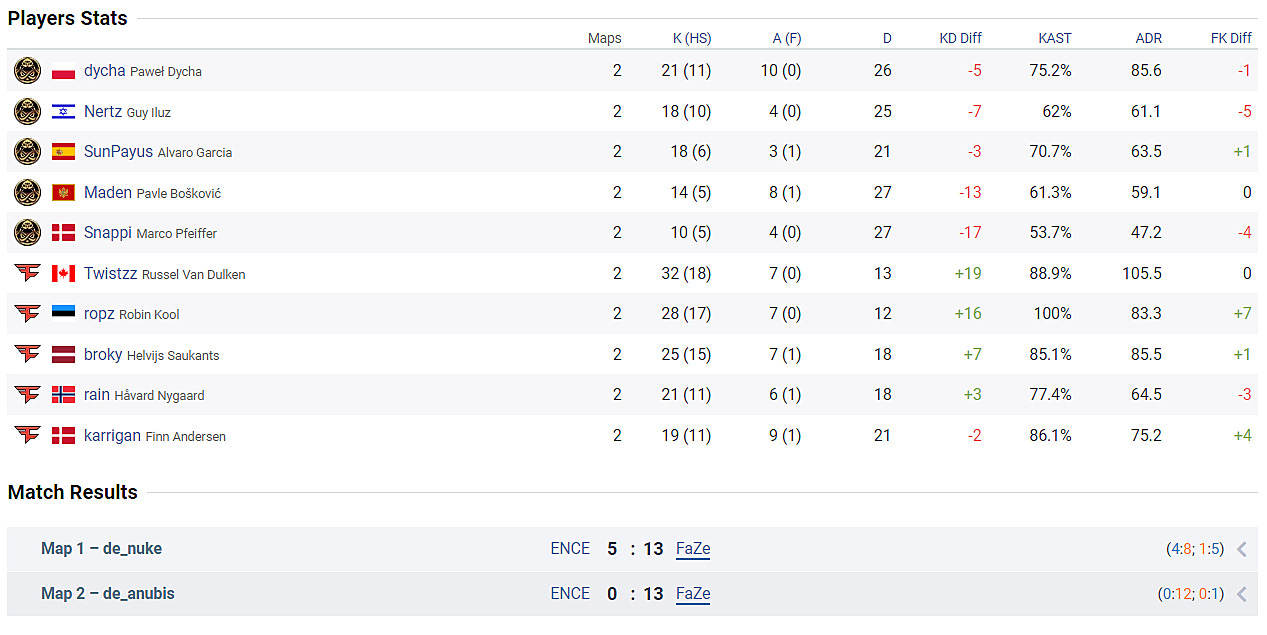Select the Danish flag next to Snappi
Screen dimensions: 1267x635
click(x=63, y=232)
